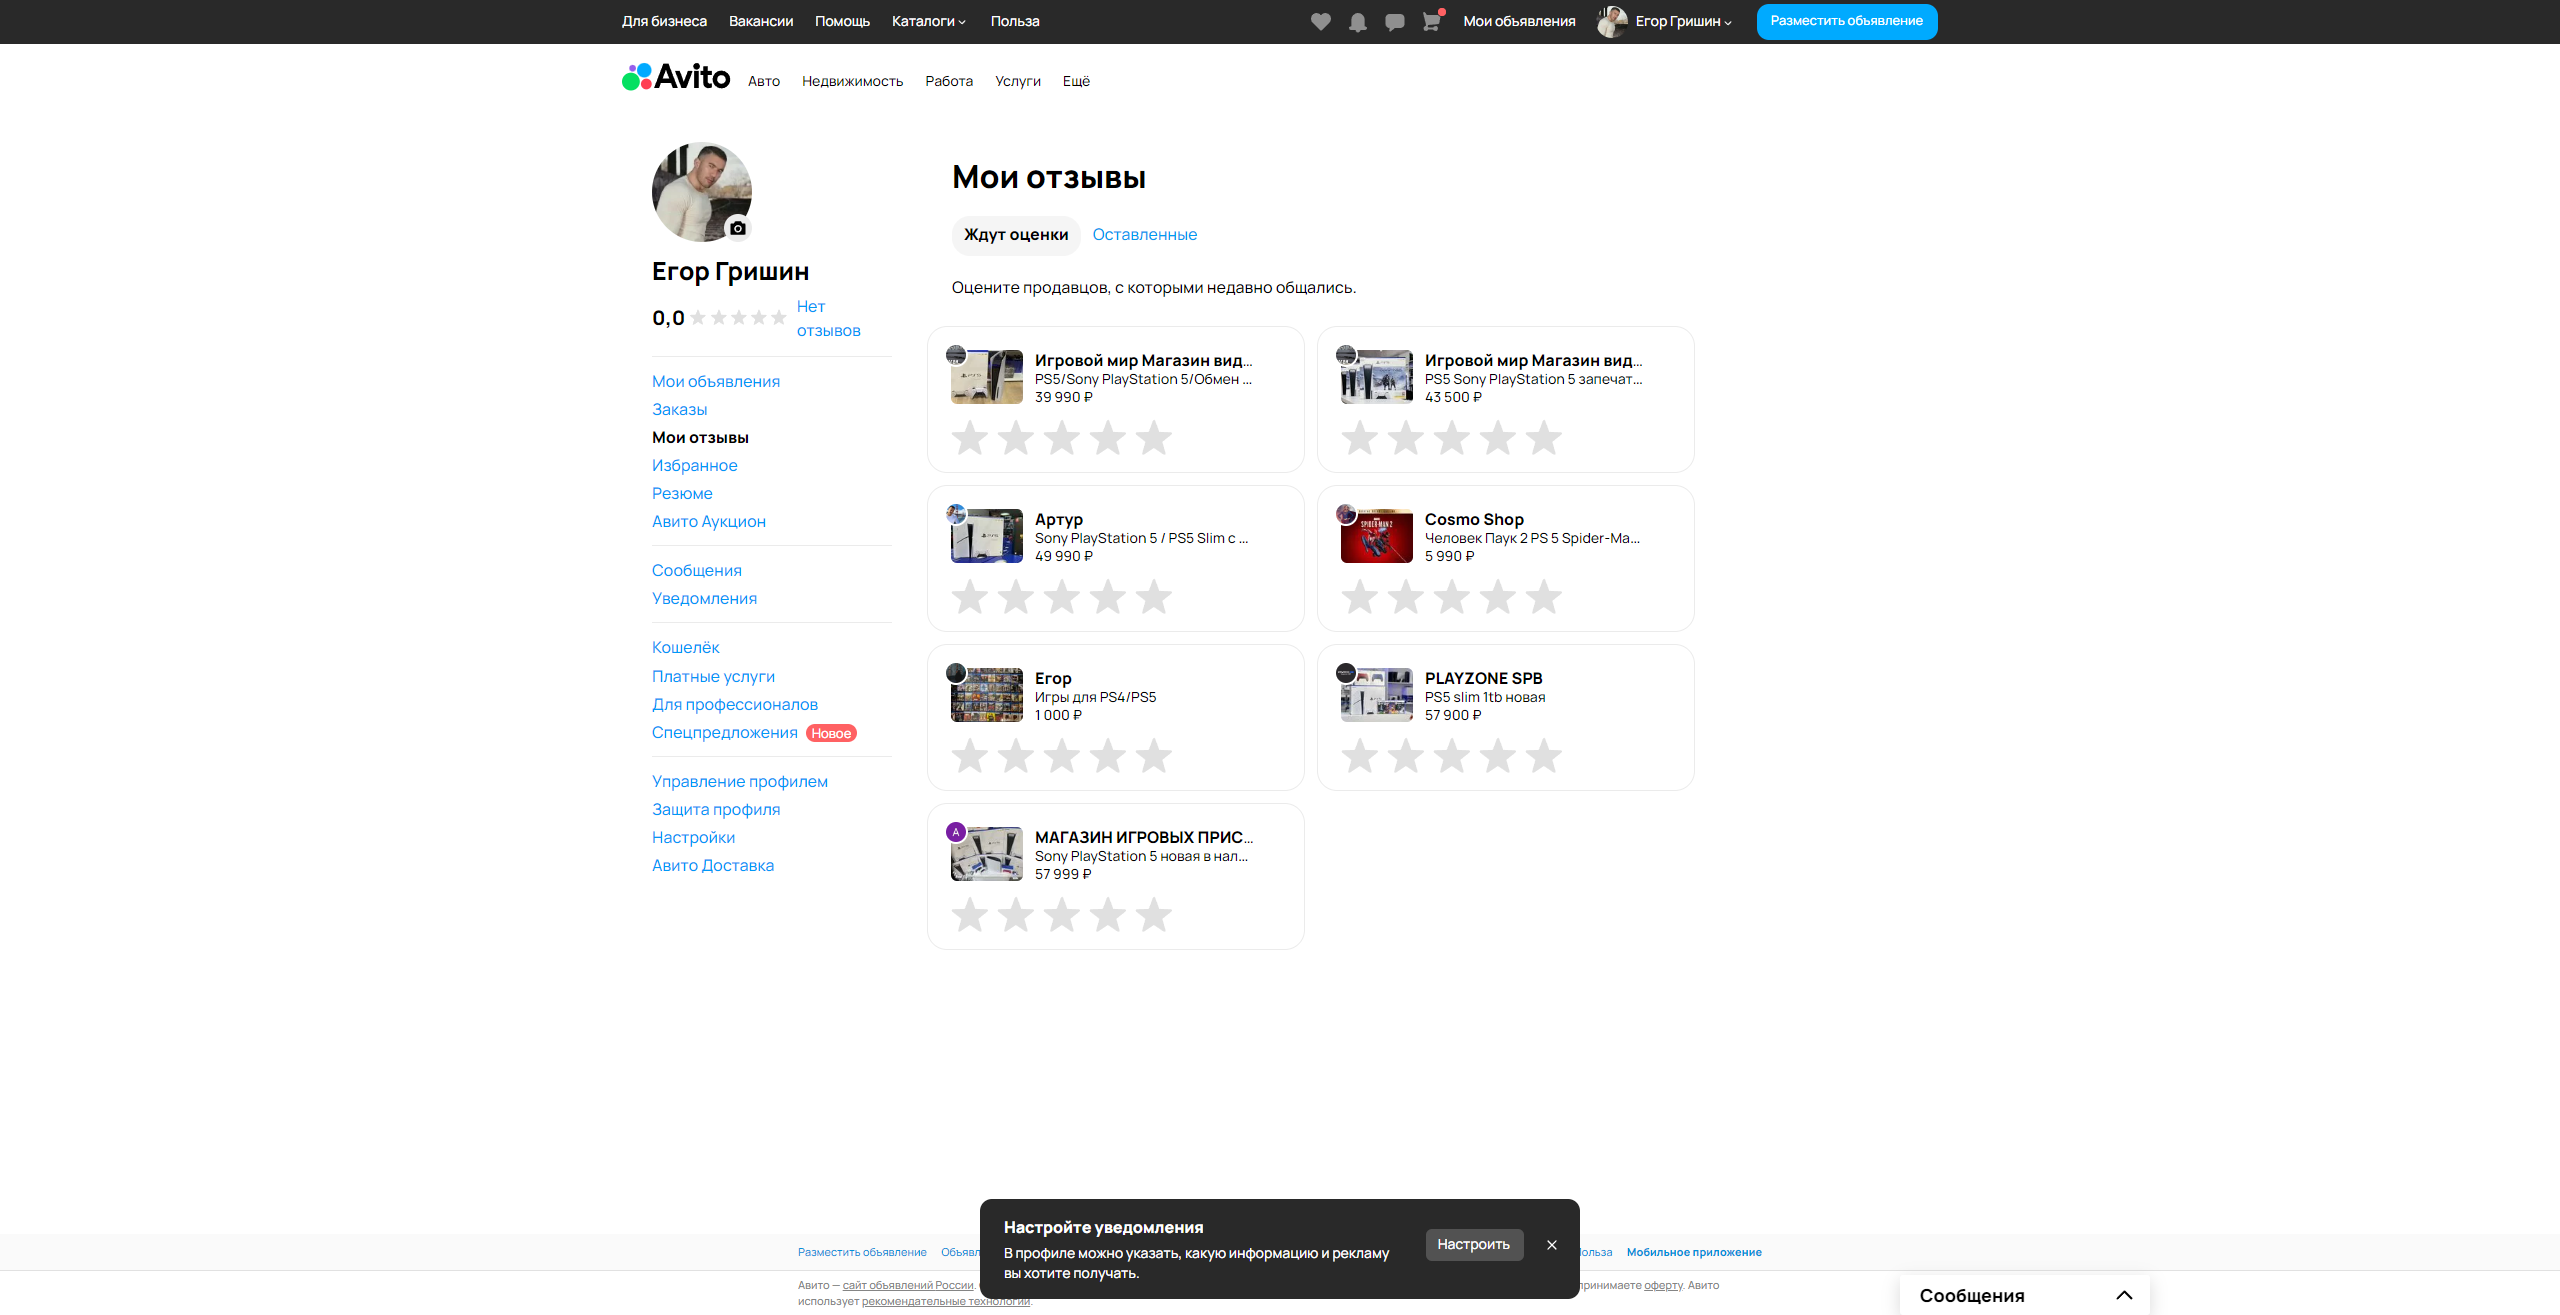The width and height of the screenshot is (2560, 1315).
Task: Rate Cosmo Shop five stars
Action: [x=1543, y=597]
